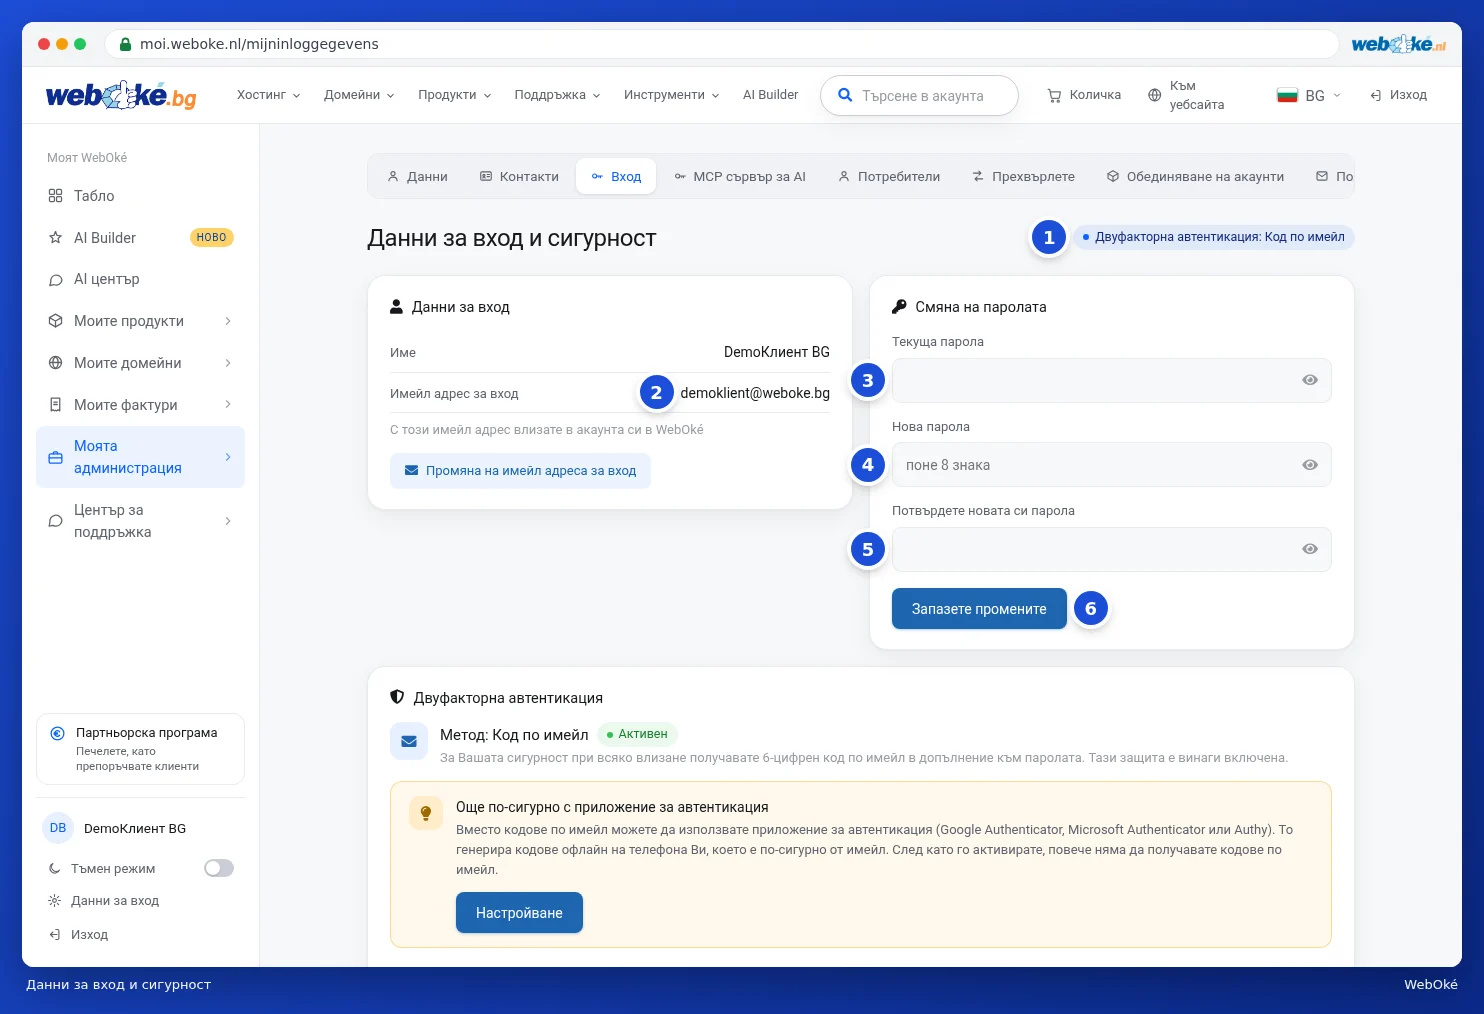Open the MCP сървър за AI tab
The image size is (1484, 1014).
[740, 177]
